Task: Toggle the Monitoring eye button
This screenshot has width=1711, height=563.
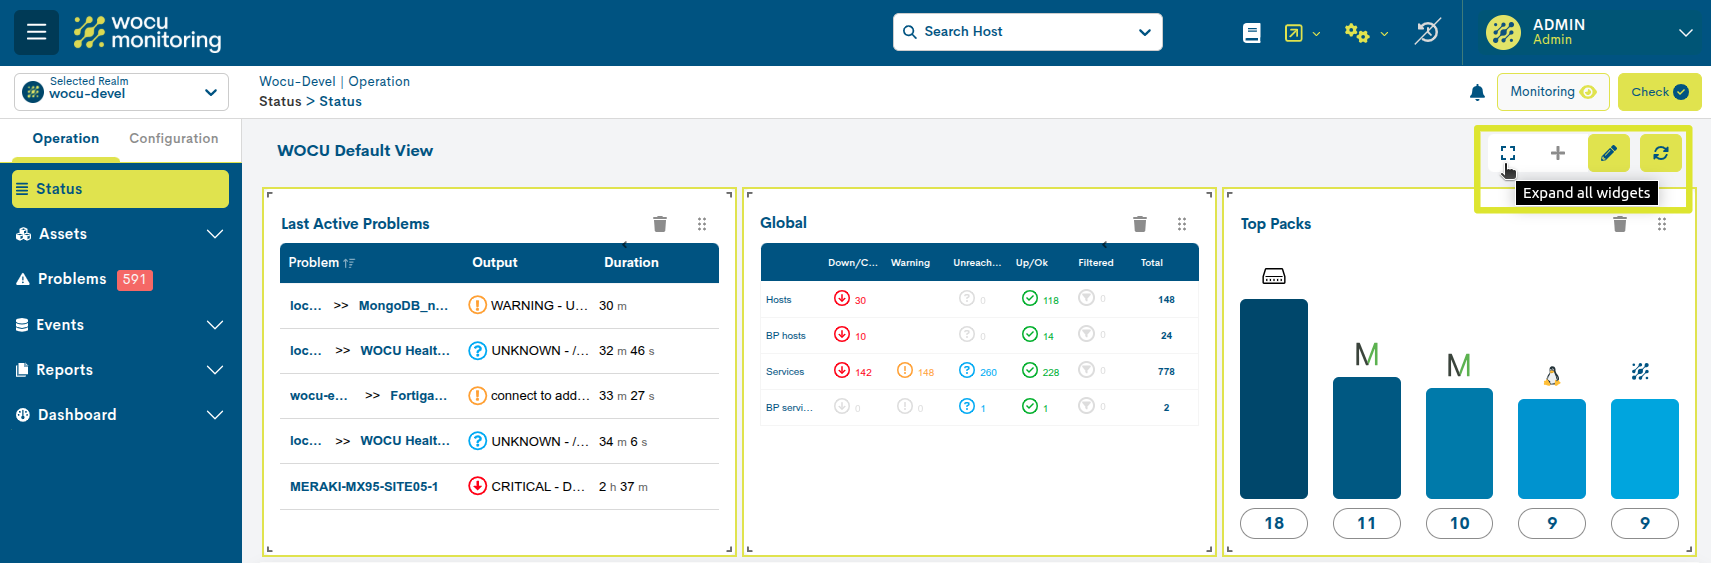Action: click(1552, 92)
